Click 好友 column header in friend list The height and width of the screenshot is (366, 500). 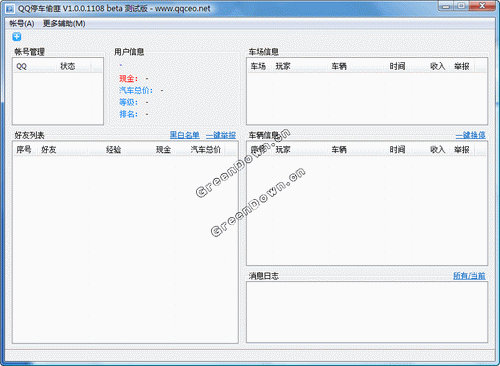pyautogui.click(x=62, y=150)
